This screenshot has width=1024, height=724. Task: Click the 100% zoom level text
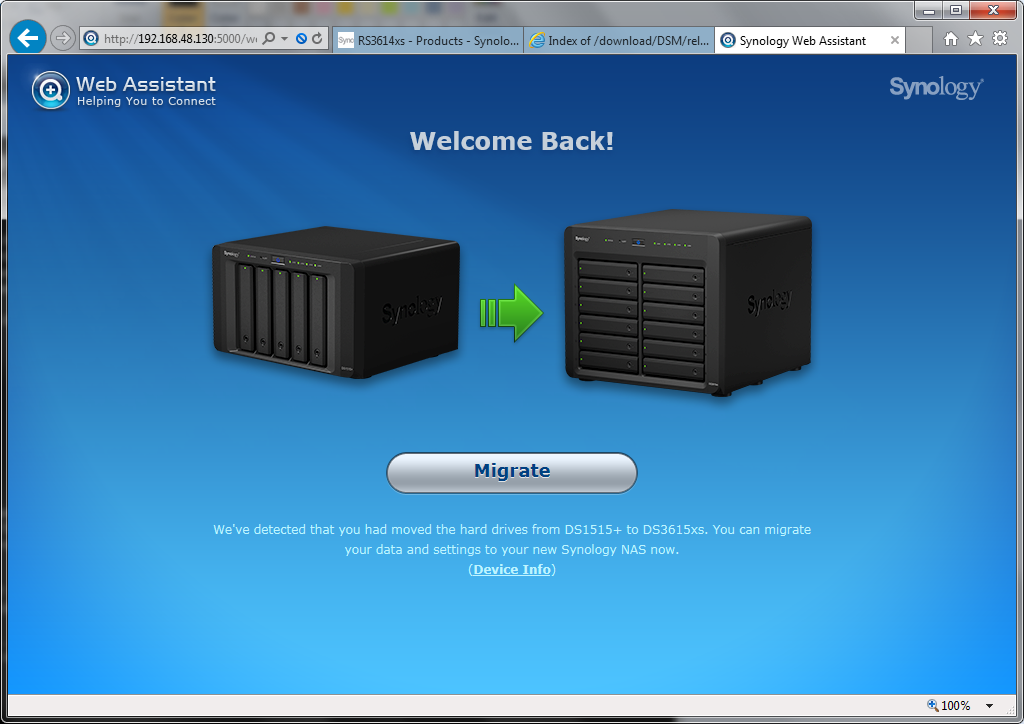click(955, 706)
